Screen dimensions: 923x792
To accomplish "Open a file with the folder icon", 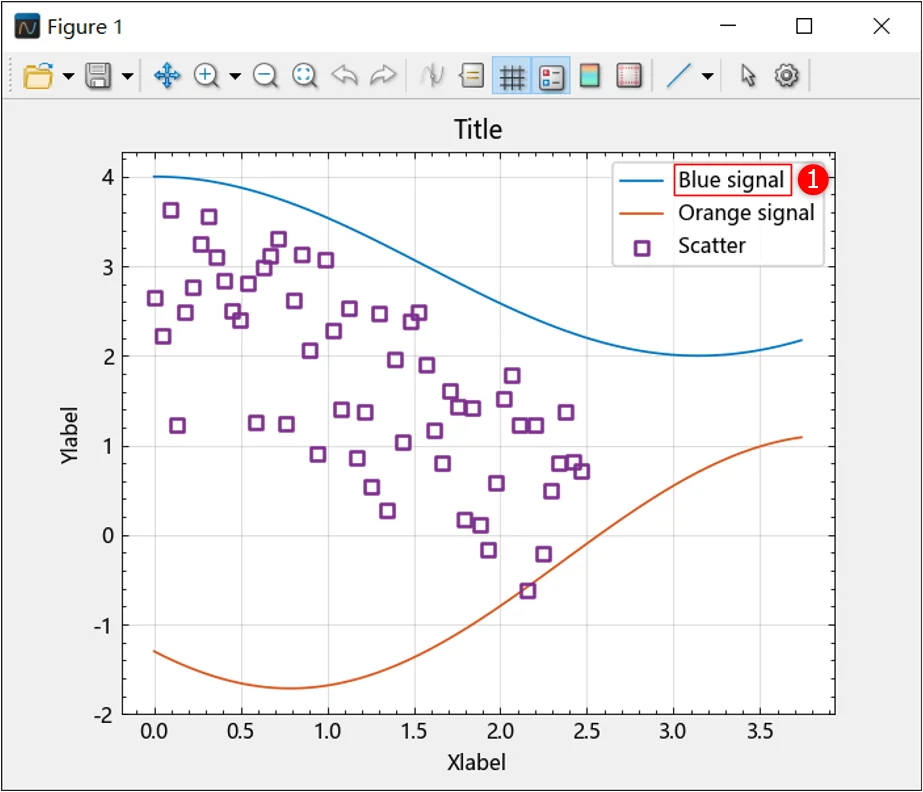I will 38,76.
